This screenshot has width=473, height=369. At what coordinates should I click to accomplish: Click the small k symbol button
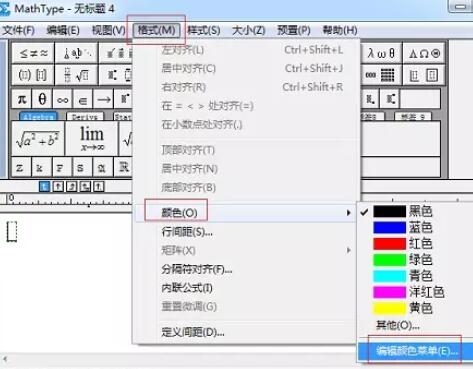point(41,167)
